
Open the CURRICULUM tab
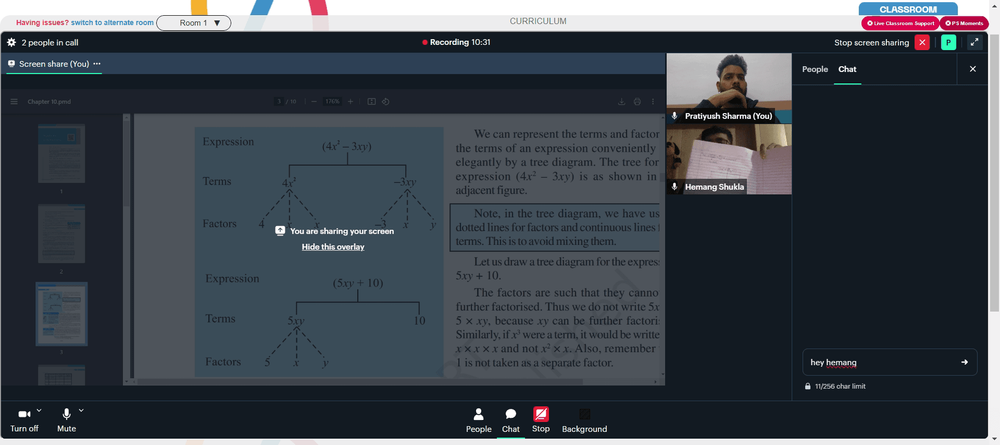point(538,21)
